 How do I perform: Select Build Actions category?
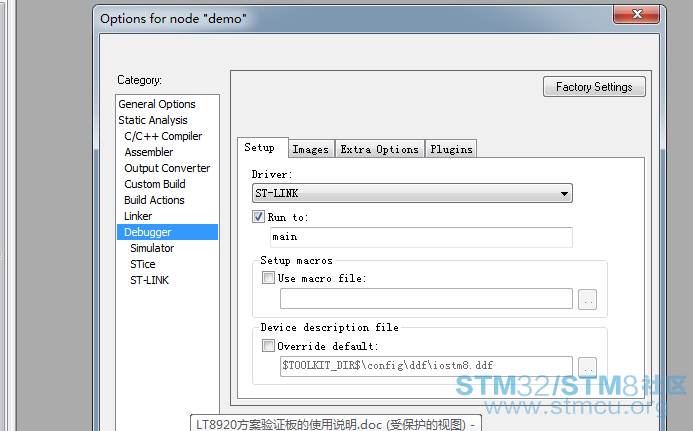tap(154, 200)
